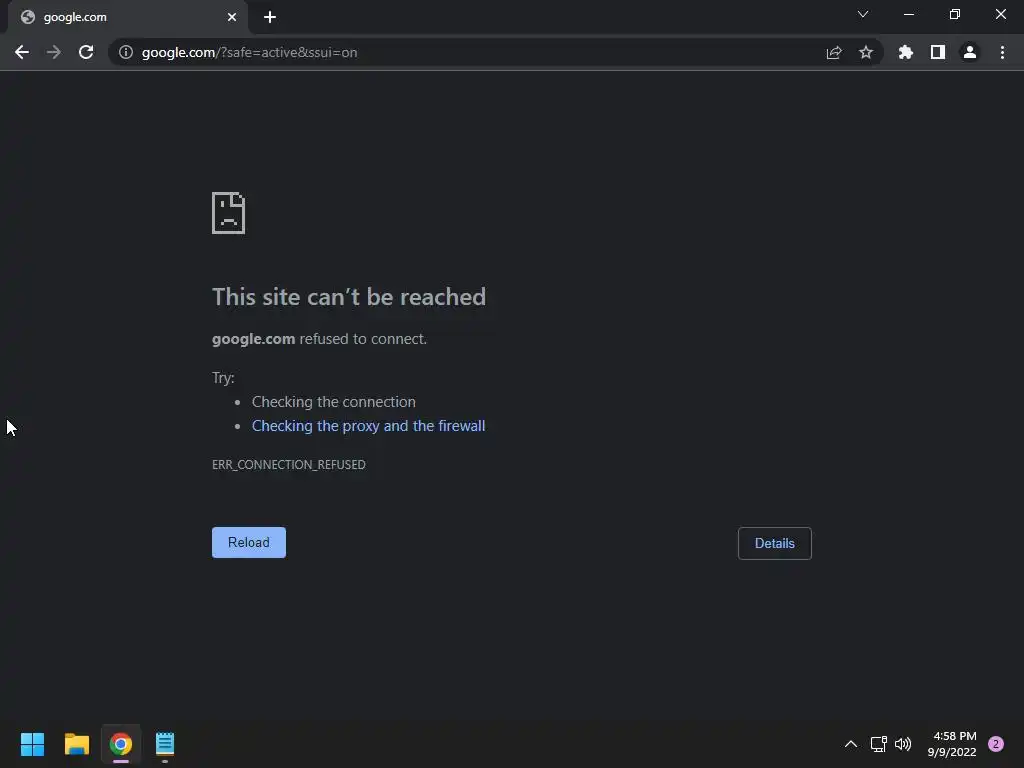Open the Windows Start menu
Image resolution: width=1024 pixels, height=768 pixels.
pyautogui.click(x=32, y=744)
